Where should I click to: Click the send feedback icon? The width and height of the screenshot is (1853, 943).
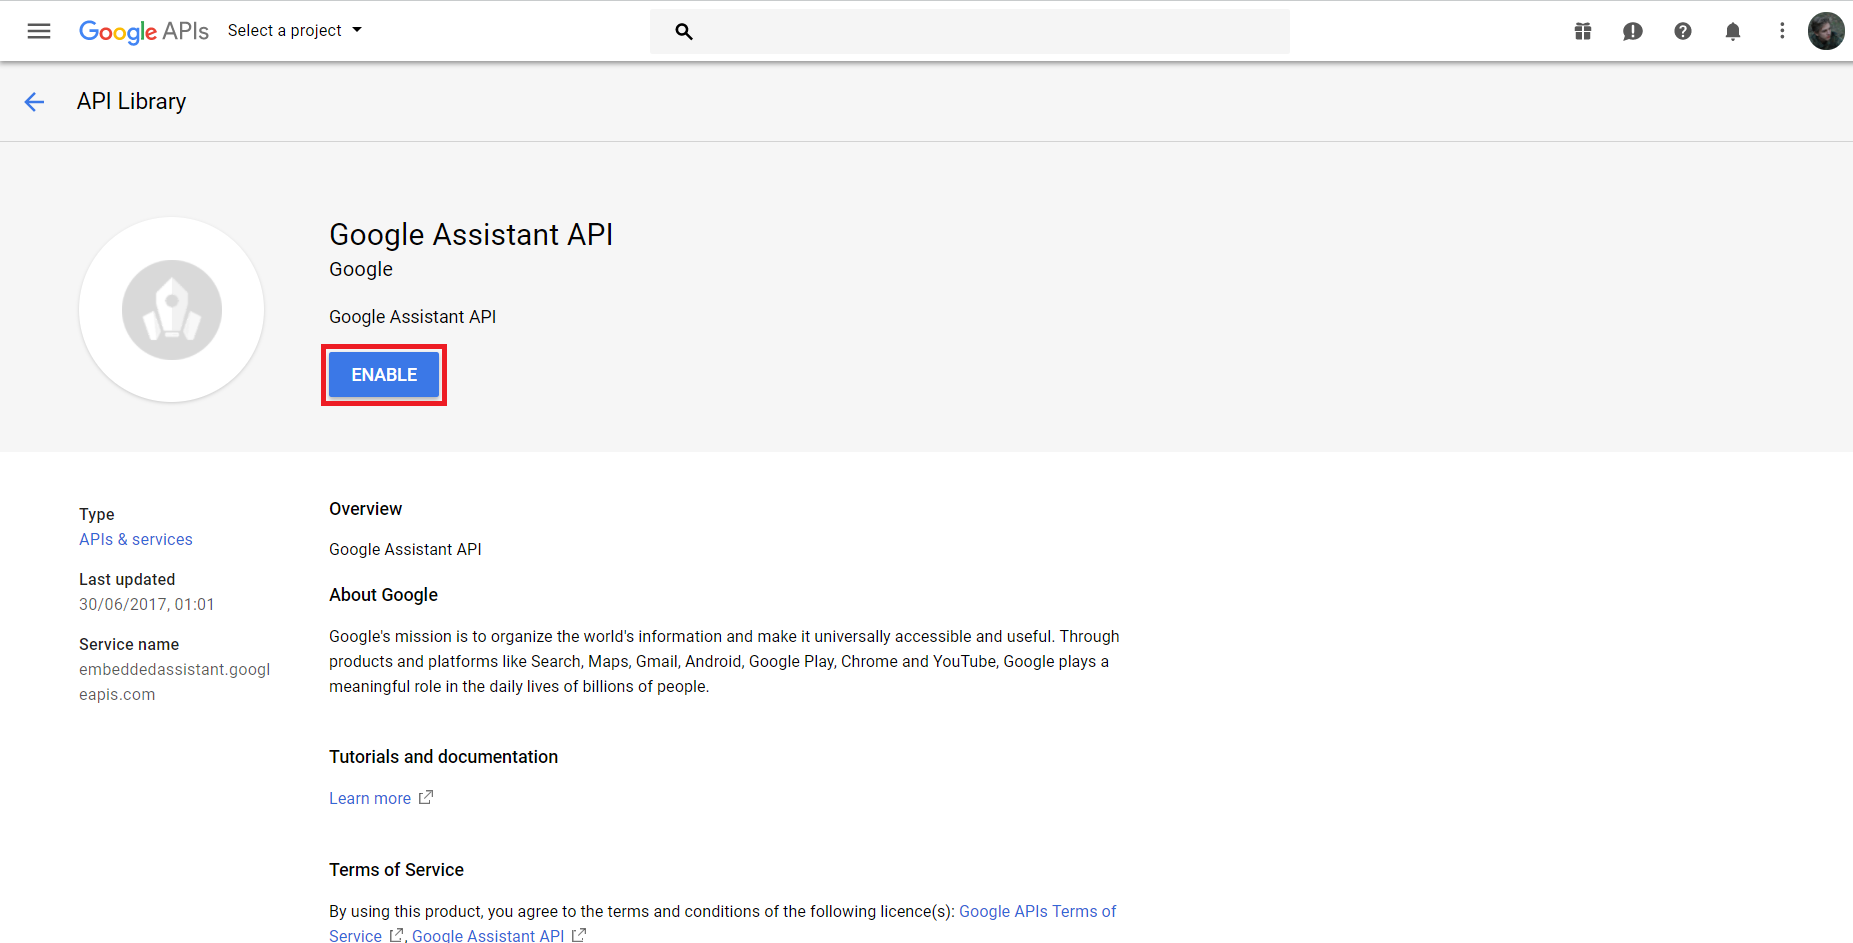(1633, 31)
